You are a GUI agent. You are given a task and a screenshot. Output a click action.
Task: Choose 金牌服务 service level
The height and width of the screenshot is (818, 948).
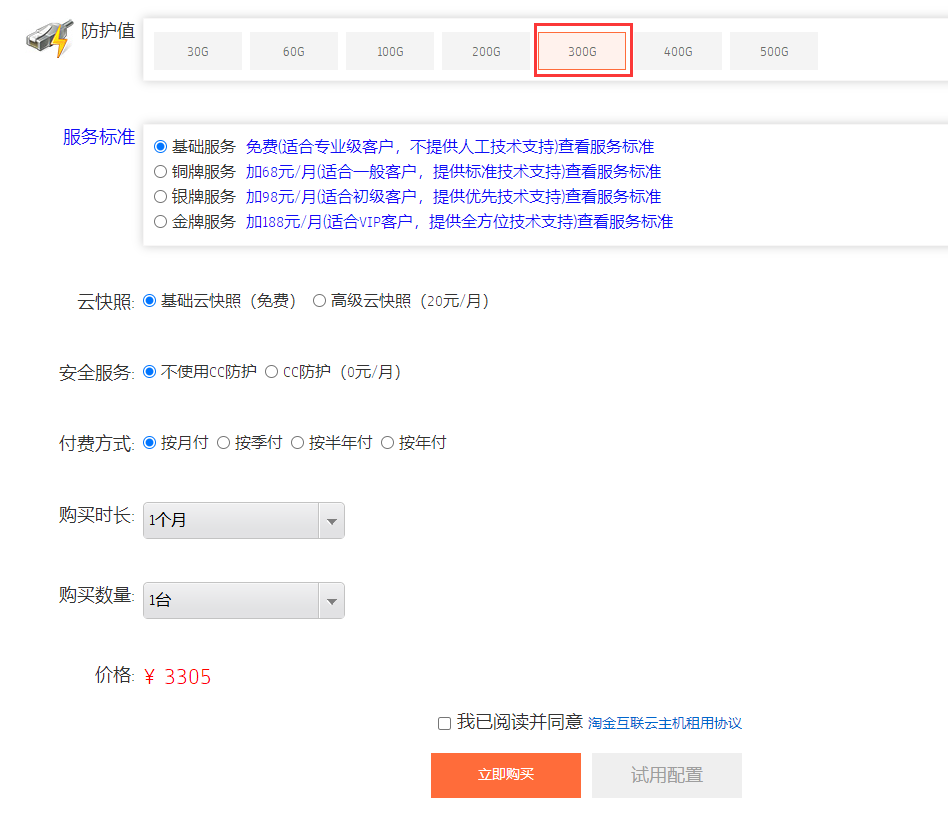(160, 221)
